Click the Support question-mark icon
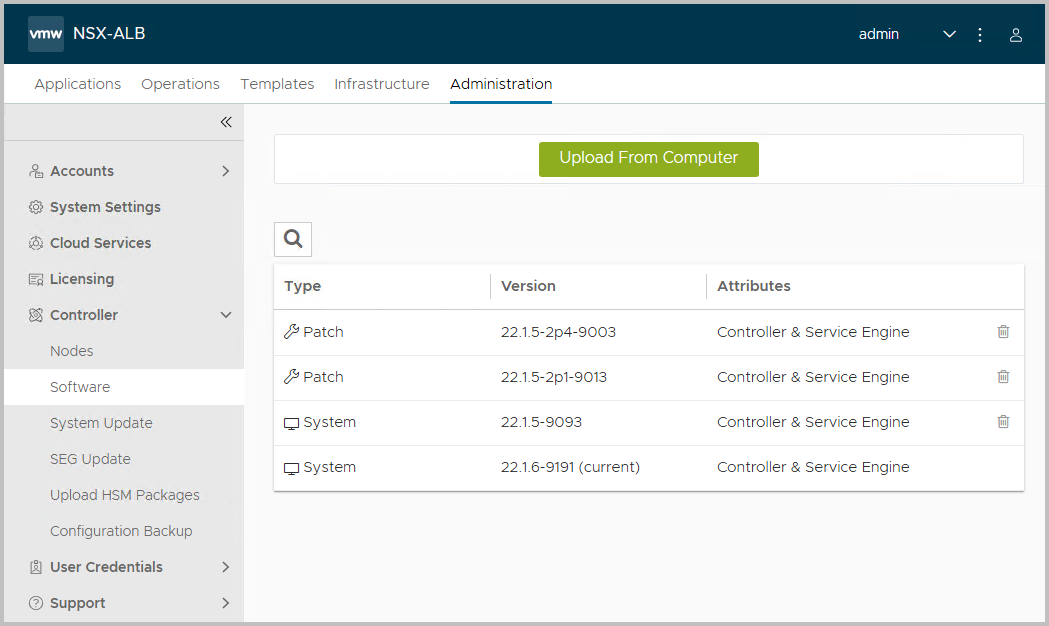 coord(36,603)
